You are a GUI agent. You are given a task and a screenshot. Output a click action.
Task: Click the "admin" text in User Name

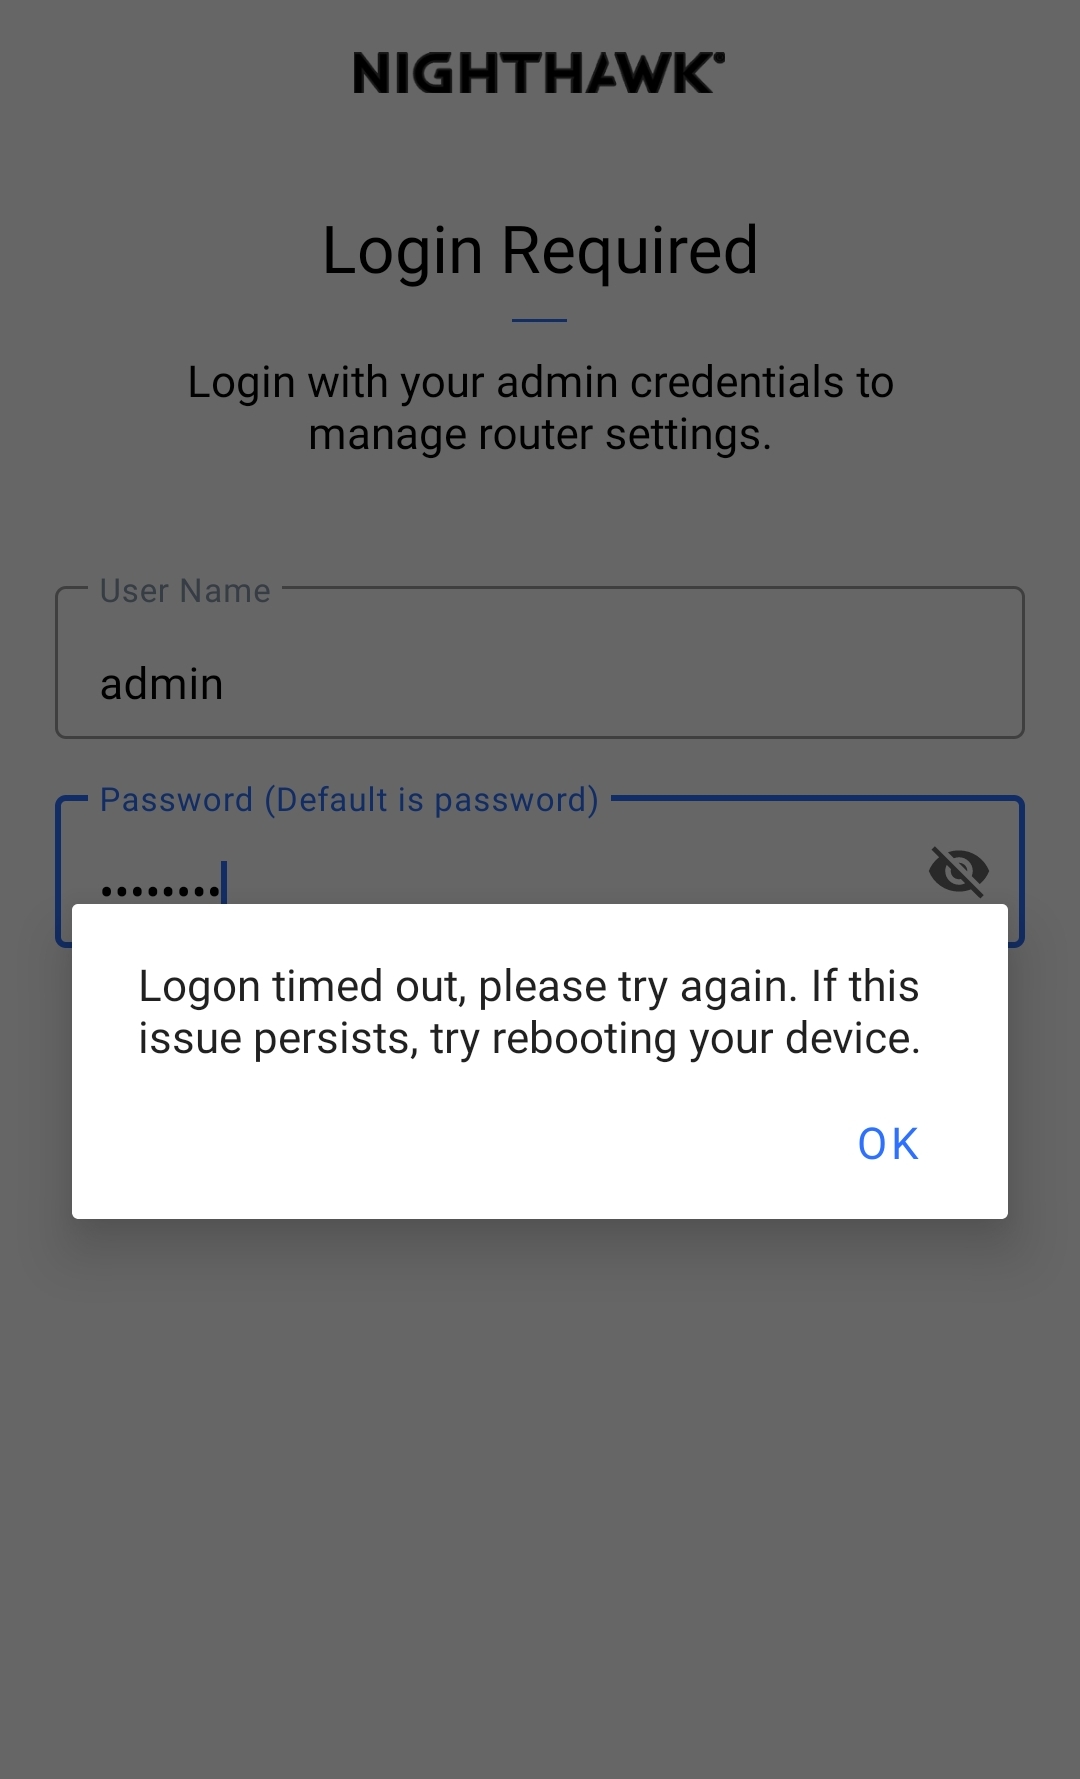tap(162, 685)
